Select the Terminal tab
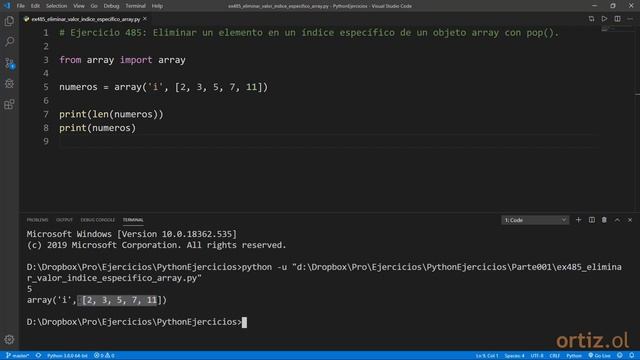Image resolution: width=640 pixels, height=360 pixels. [133, 220]
